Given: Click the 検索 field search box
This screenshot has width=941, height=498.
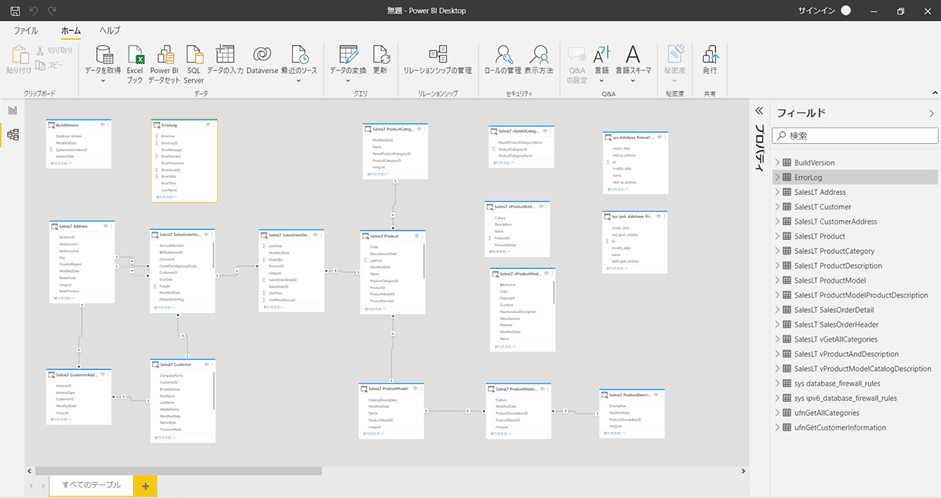Looking at the screenshot, I should click(855, 136).
